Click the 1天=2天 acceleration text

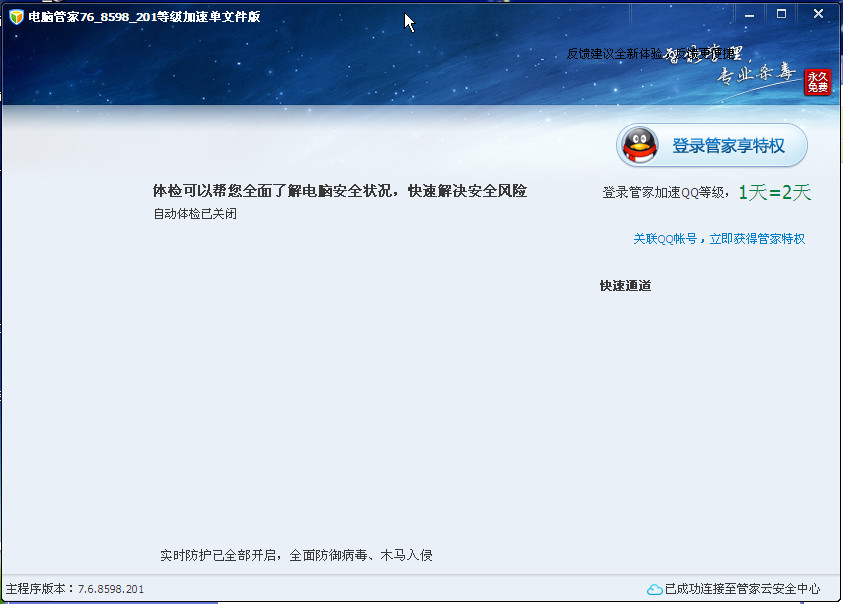(x=775, y=193)
